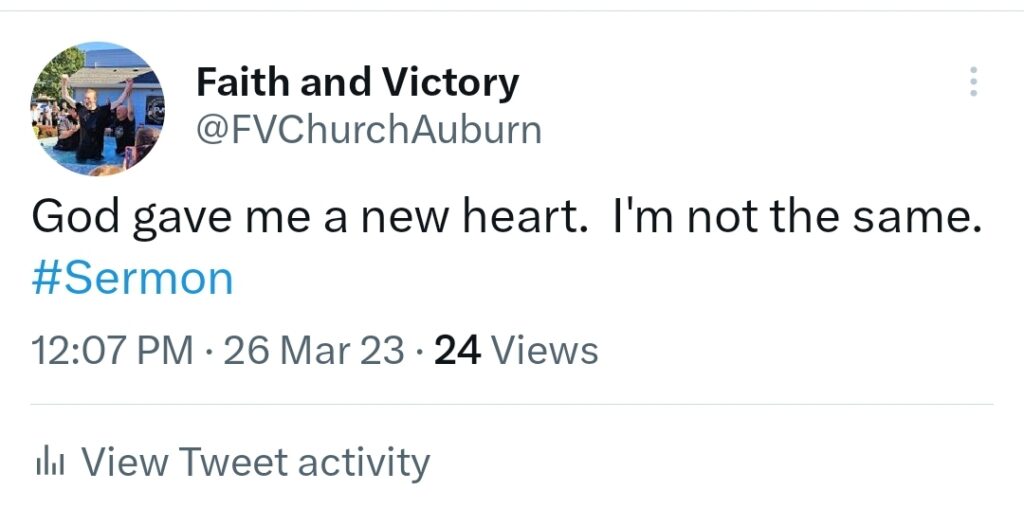Open the three-dot more options menu
The image size is (1024, 509).
point(973,82)
